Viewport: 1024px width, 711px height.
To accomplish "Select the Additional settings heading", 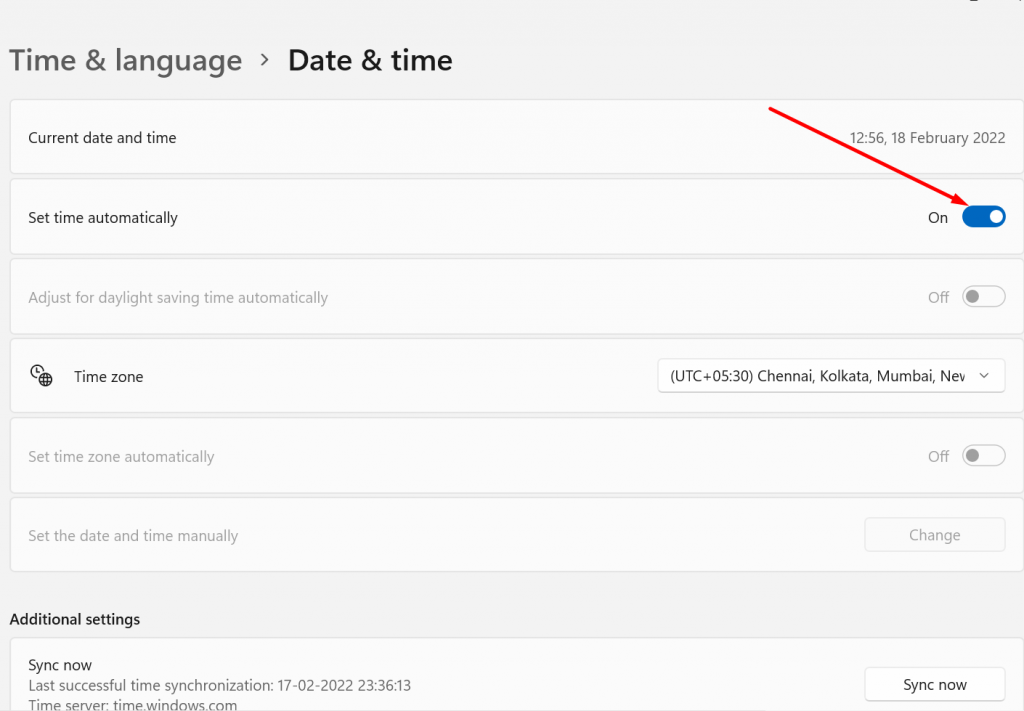I will click(75, 619).
